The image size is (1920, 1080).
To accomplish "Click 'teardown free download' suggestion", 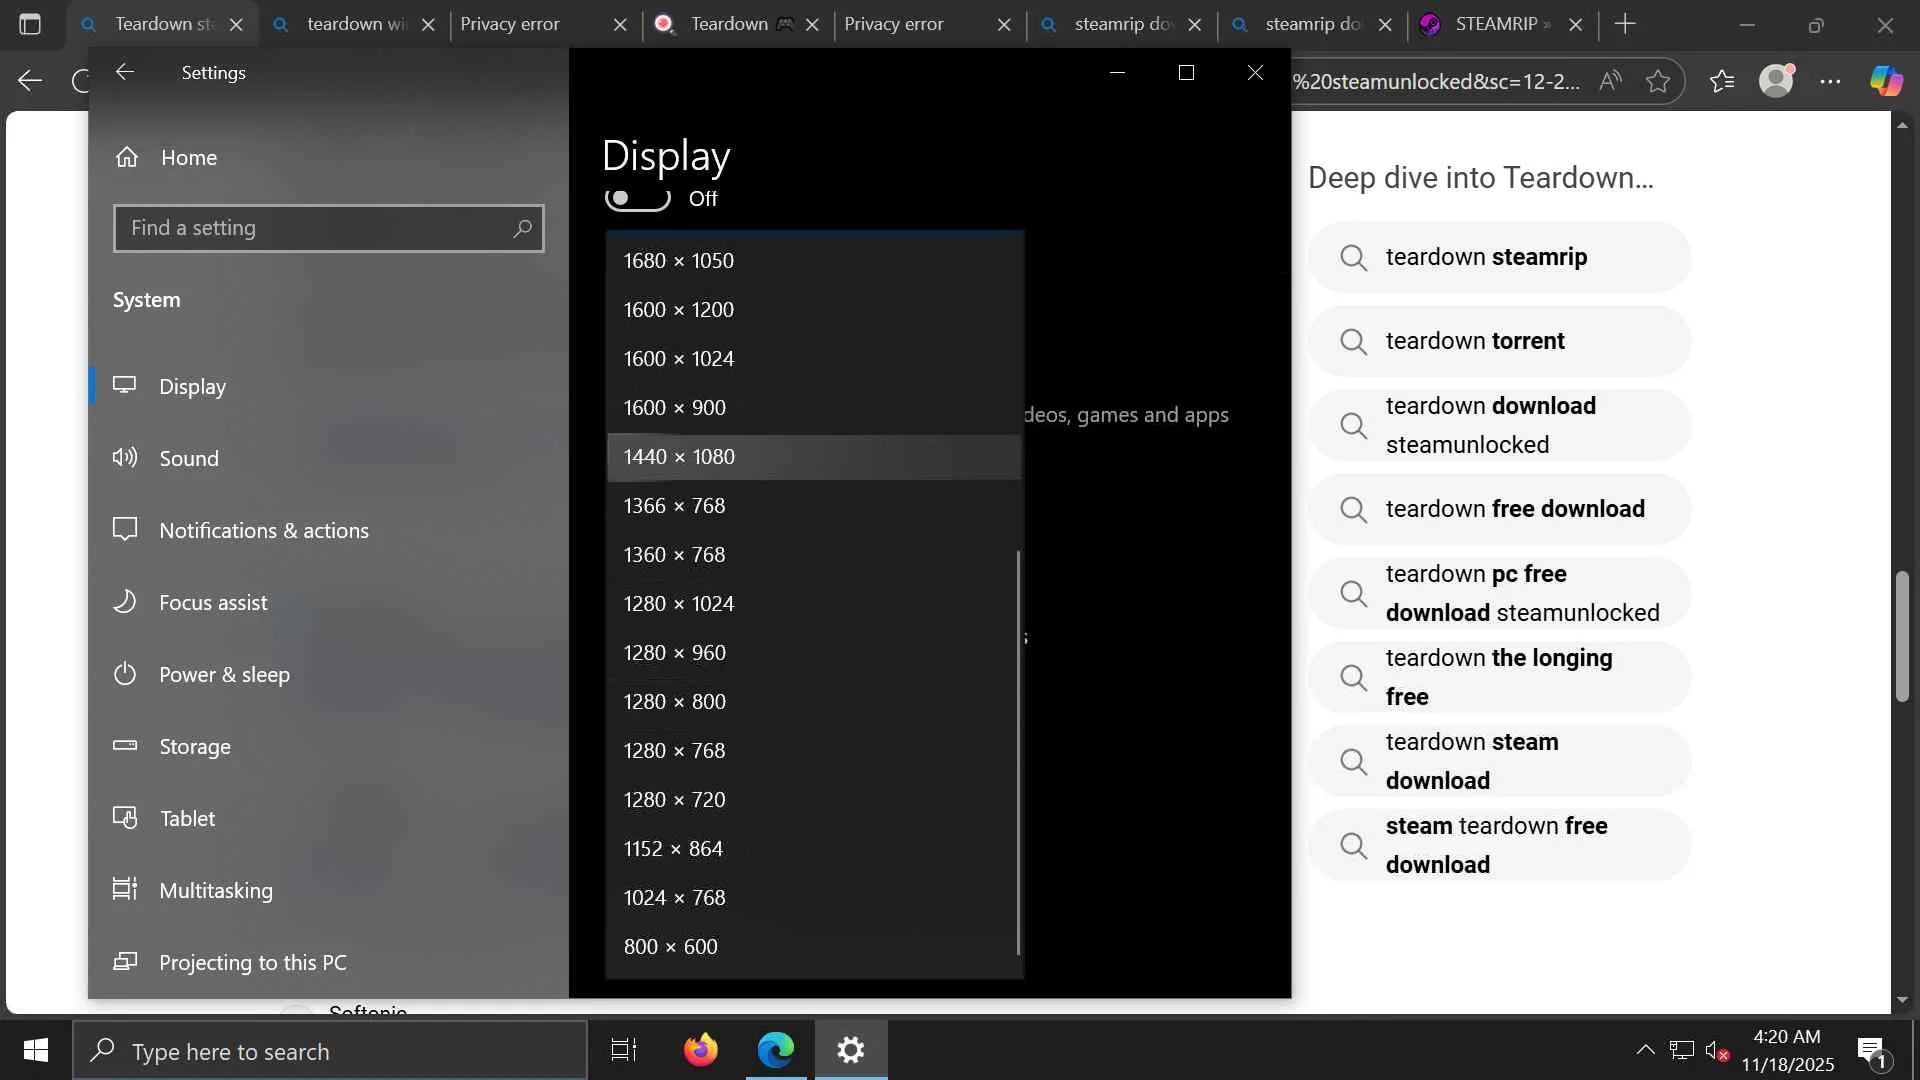I will coord(1514,509).
